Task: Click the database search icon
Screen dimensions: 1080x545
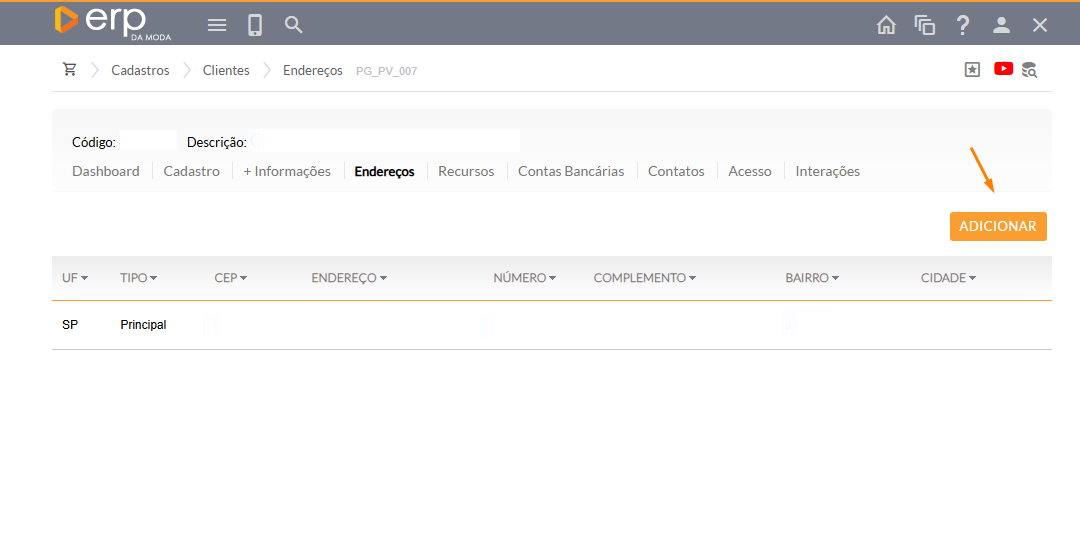Action: coord(1029,70)
